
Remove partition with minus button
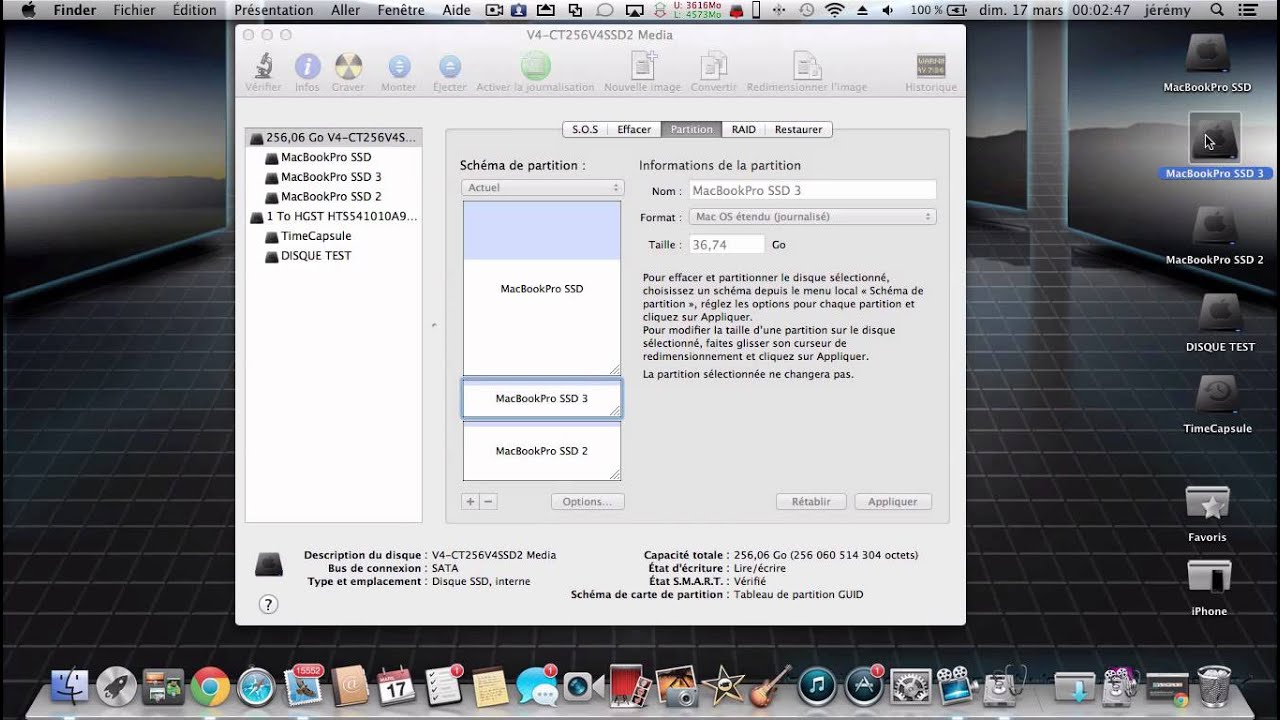488,502
